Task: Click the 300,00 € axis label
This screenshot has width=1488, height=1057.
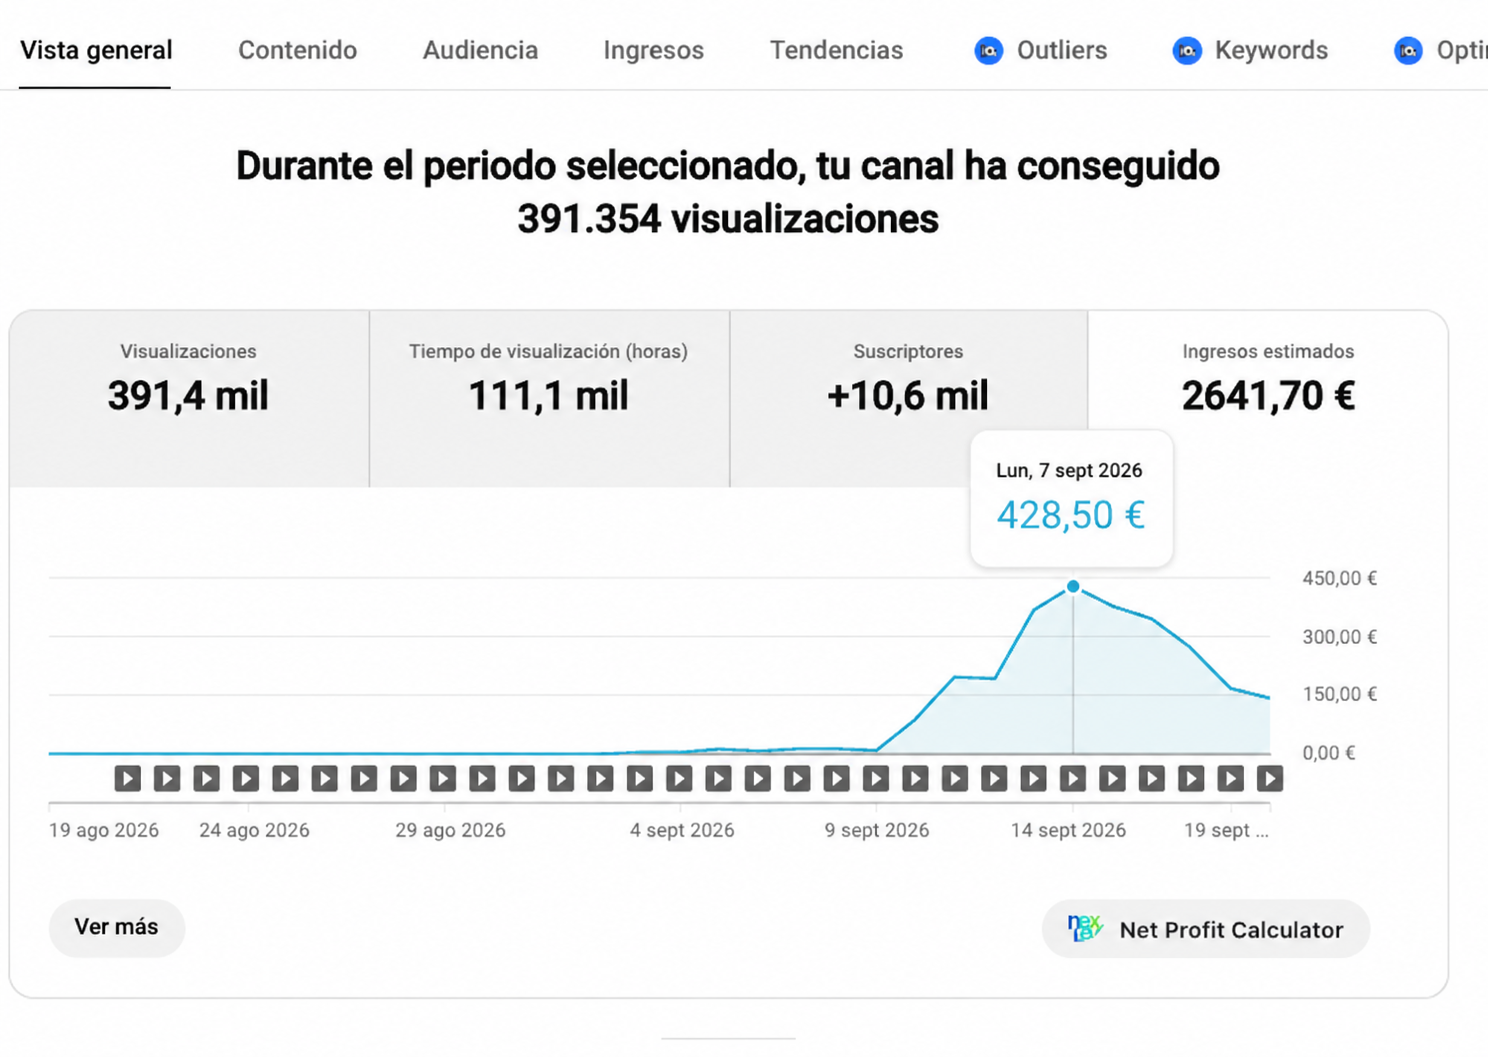Action: click(1340, 637)
